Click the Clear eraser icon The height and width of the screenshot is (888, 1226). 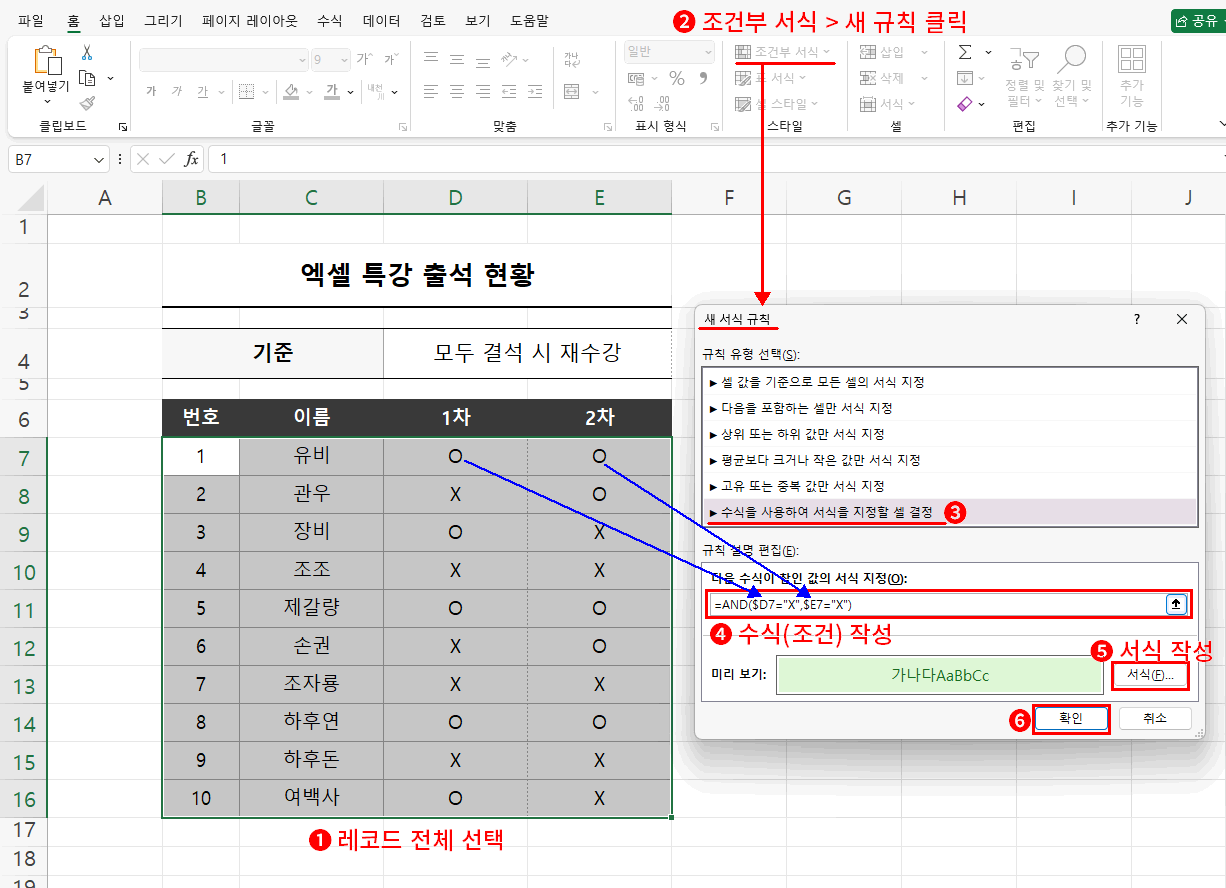965,103
